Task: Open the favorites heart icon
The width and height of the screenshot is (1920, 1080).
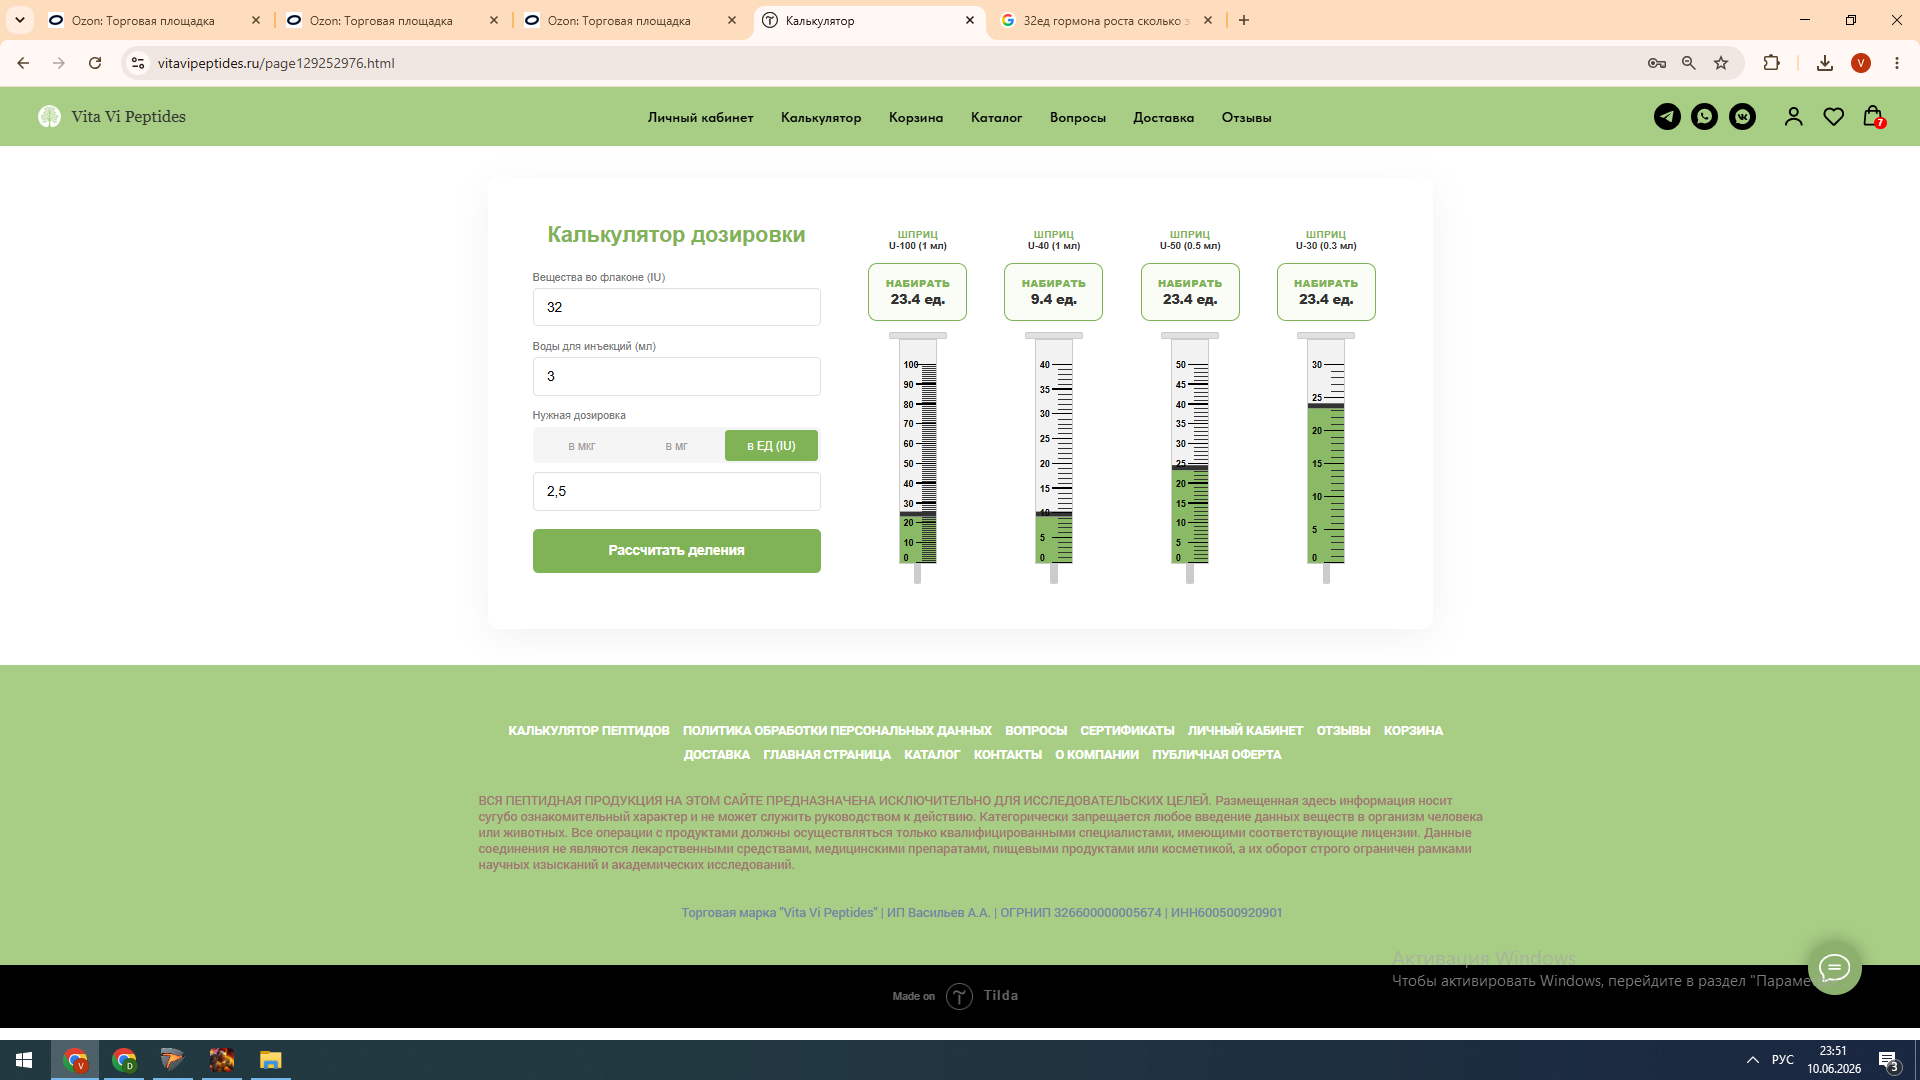Action: [x=1833, y=117]
